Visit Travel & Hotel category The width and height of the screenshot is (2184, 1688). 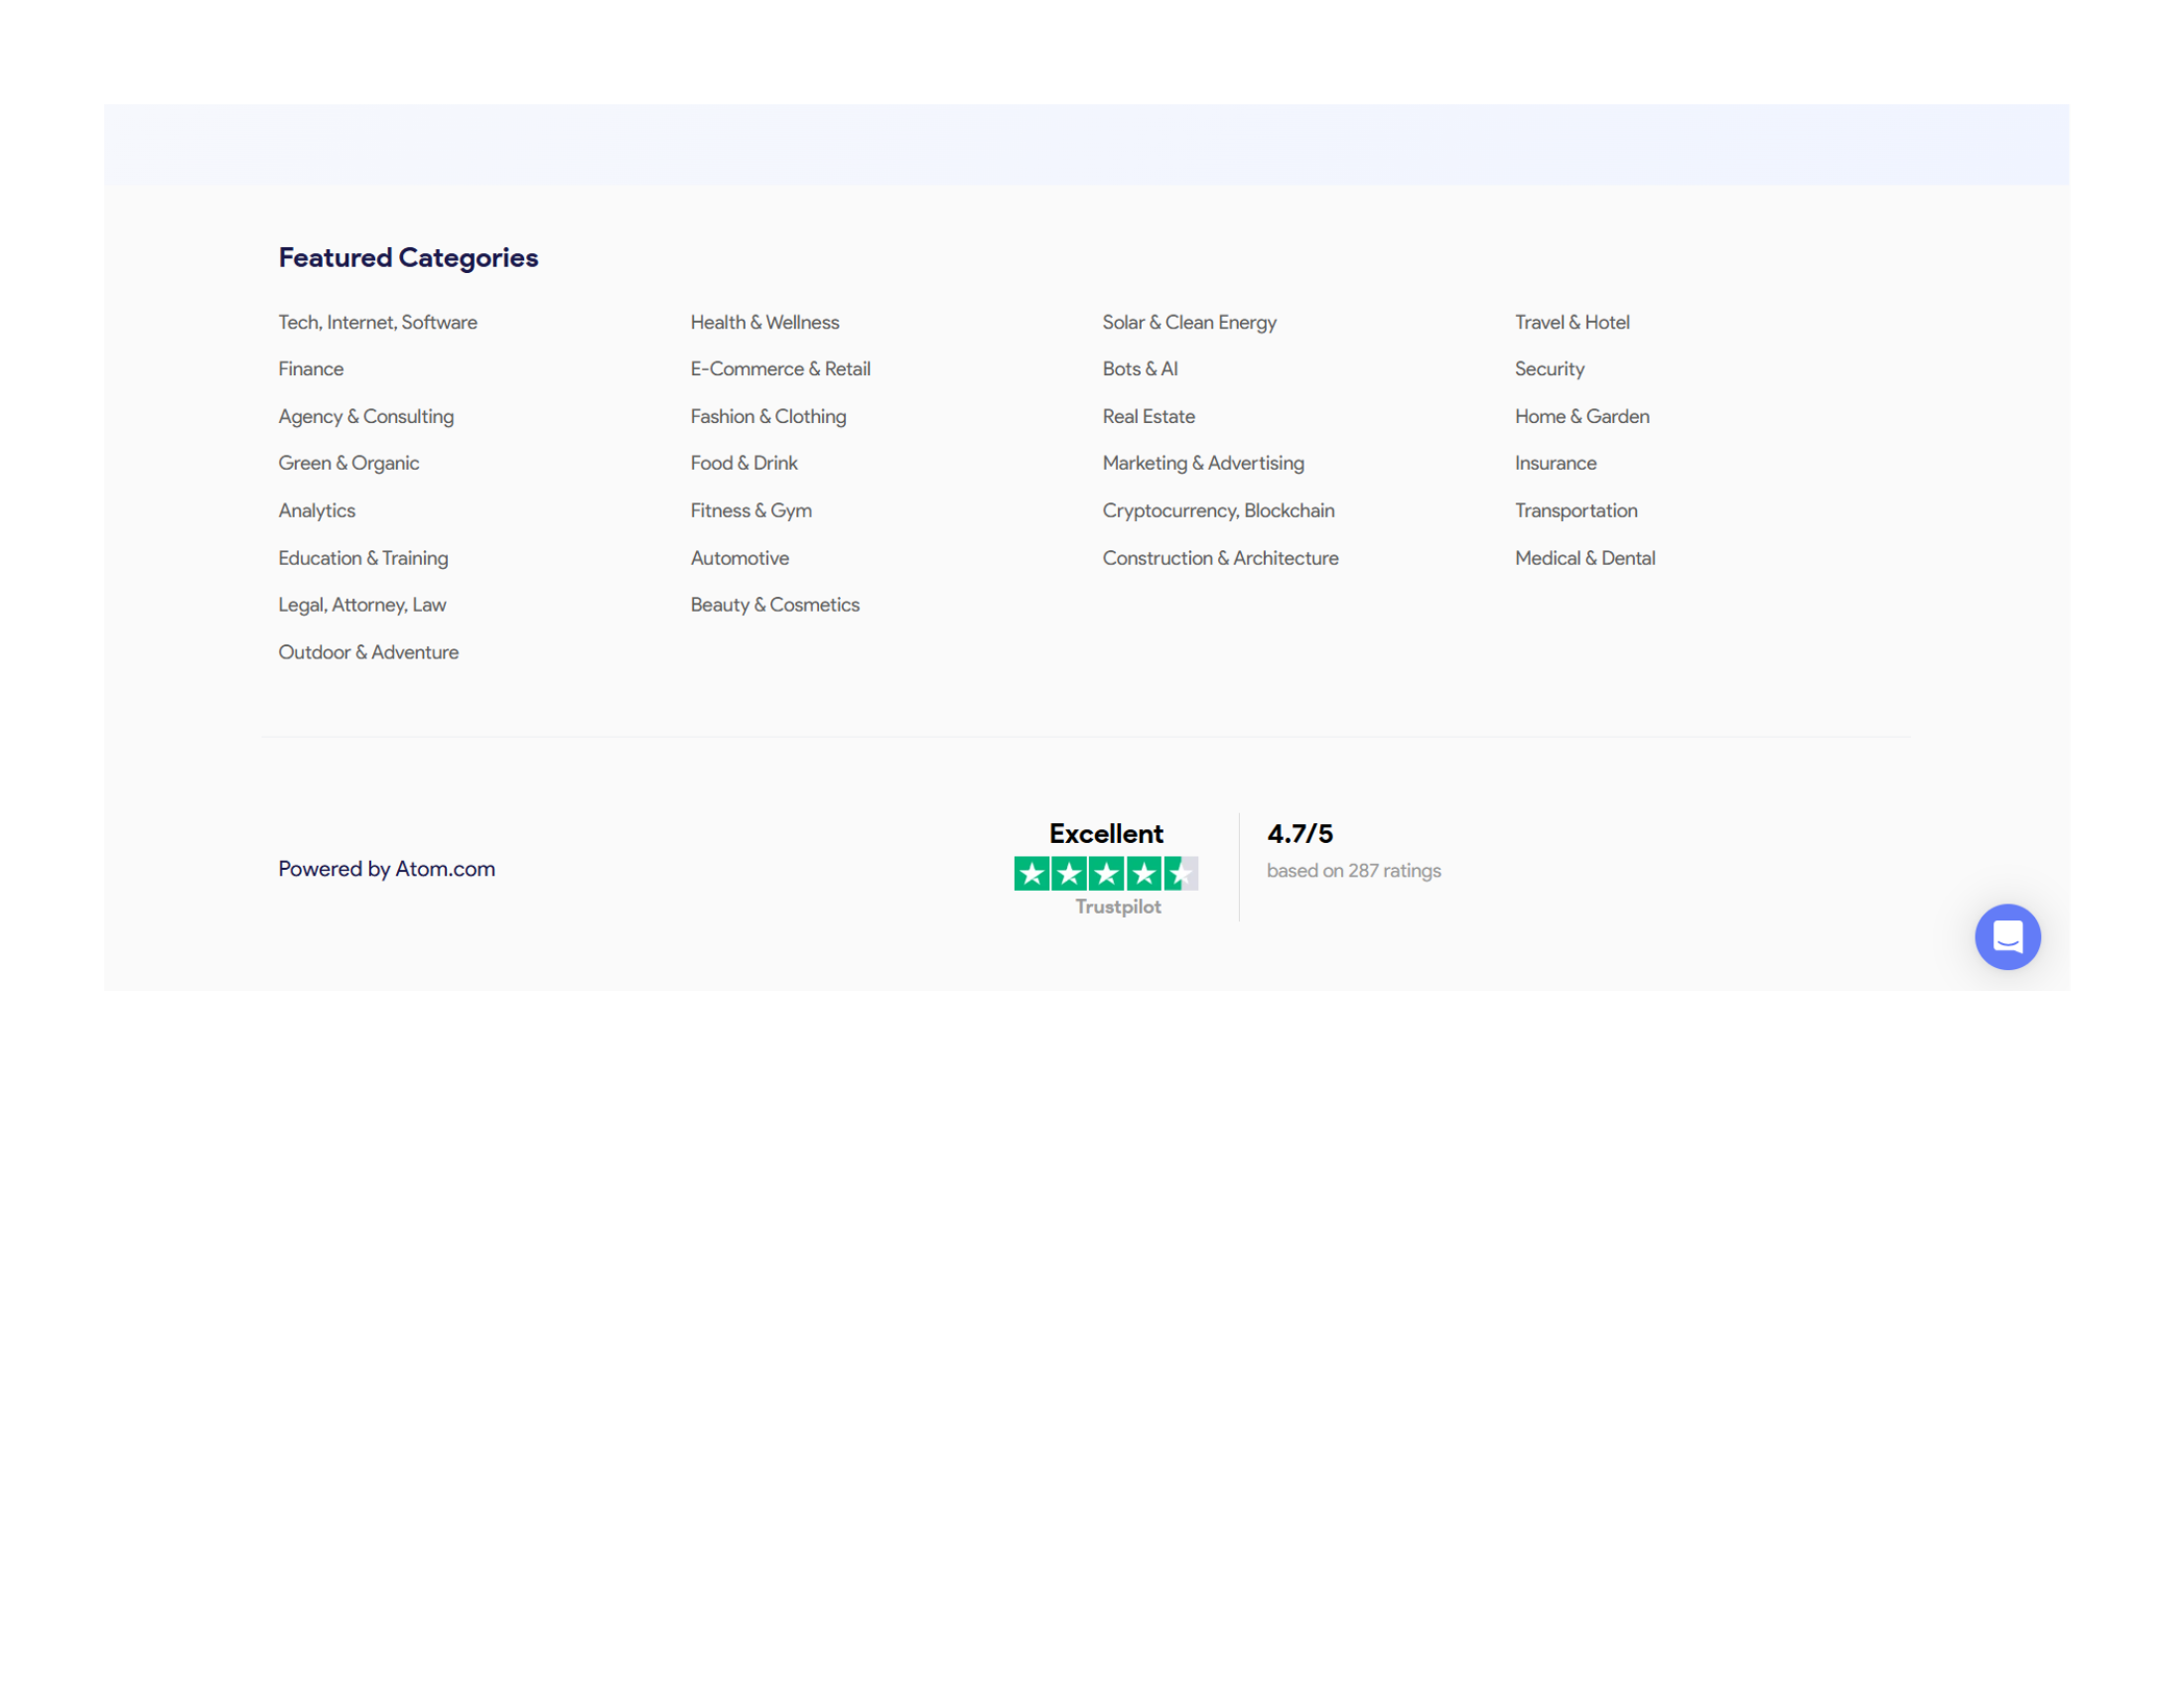point(1571,322)
